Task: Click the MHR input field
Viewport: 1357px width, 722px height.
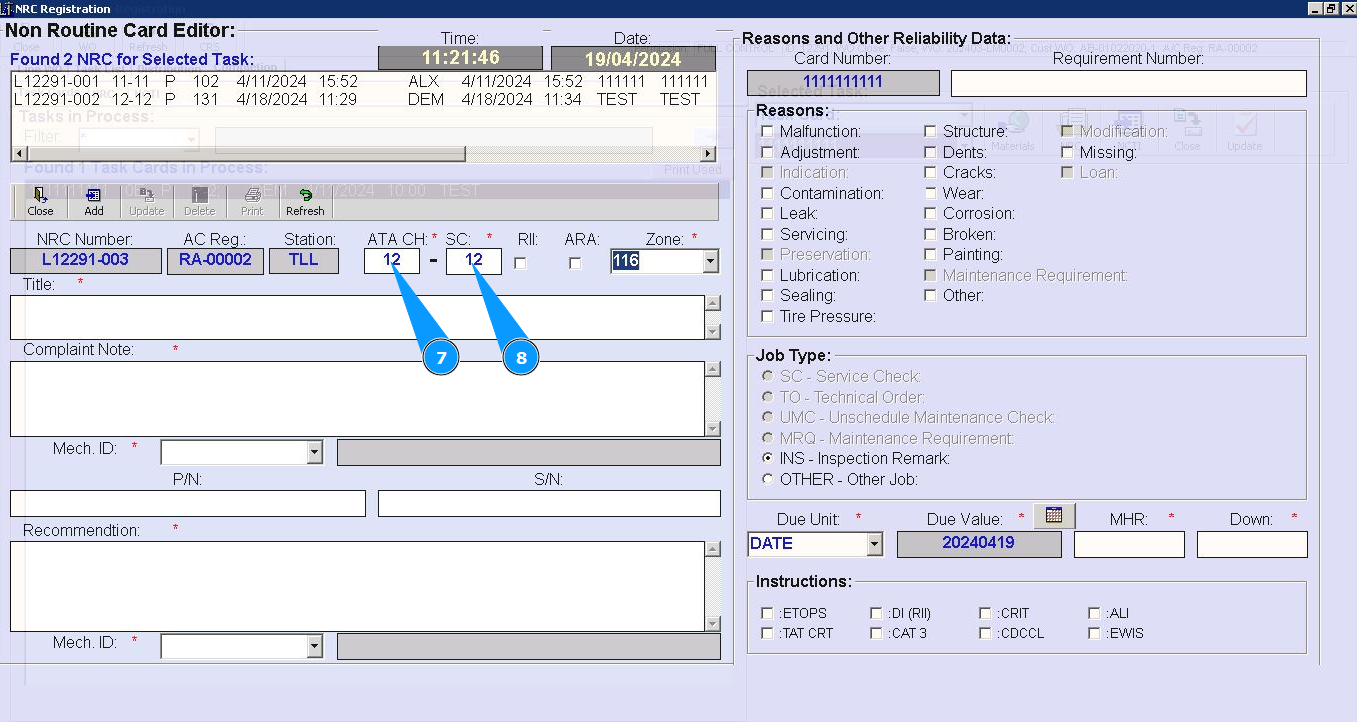Action: pos(1129,544)
